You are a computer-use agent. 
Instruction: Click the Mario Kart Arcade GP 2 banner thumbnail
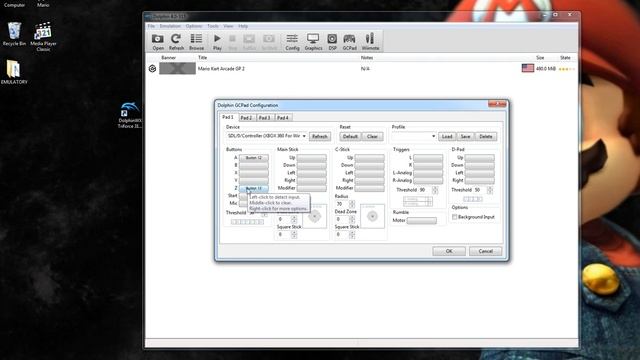(x=177, y=69)
